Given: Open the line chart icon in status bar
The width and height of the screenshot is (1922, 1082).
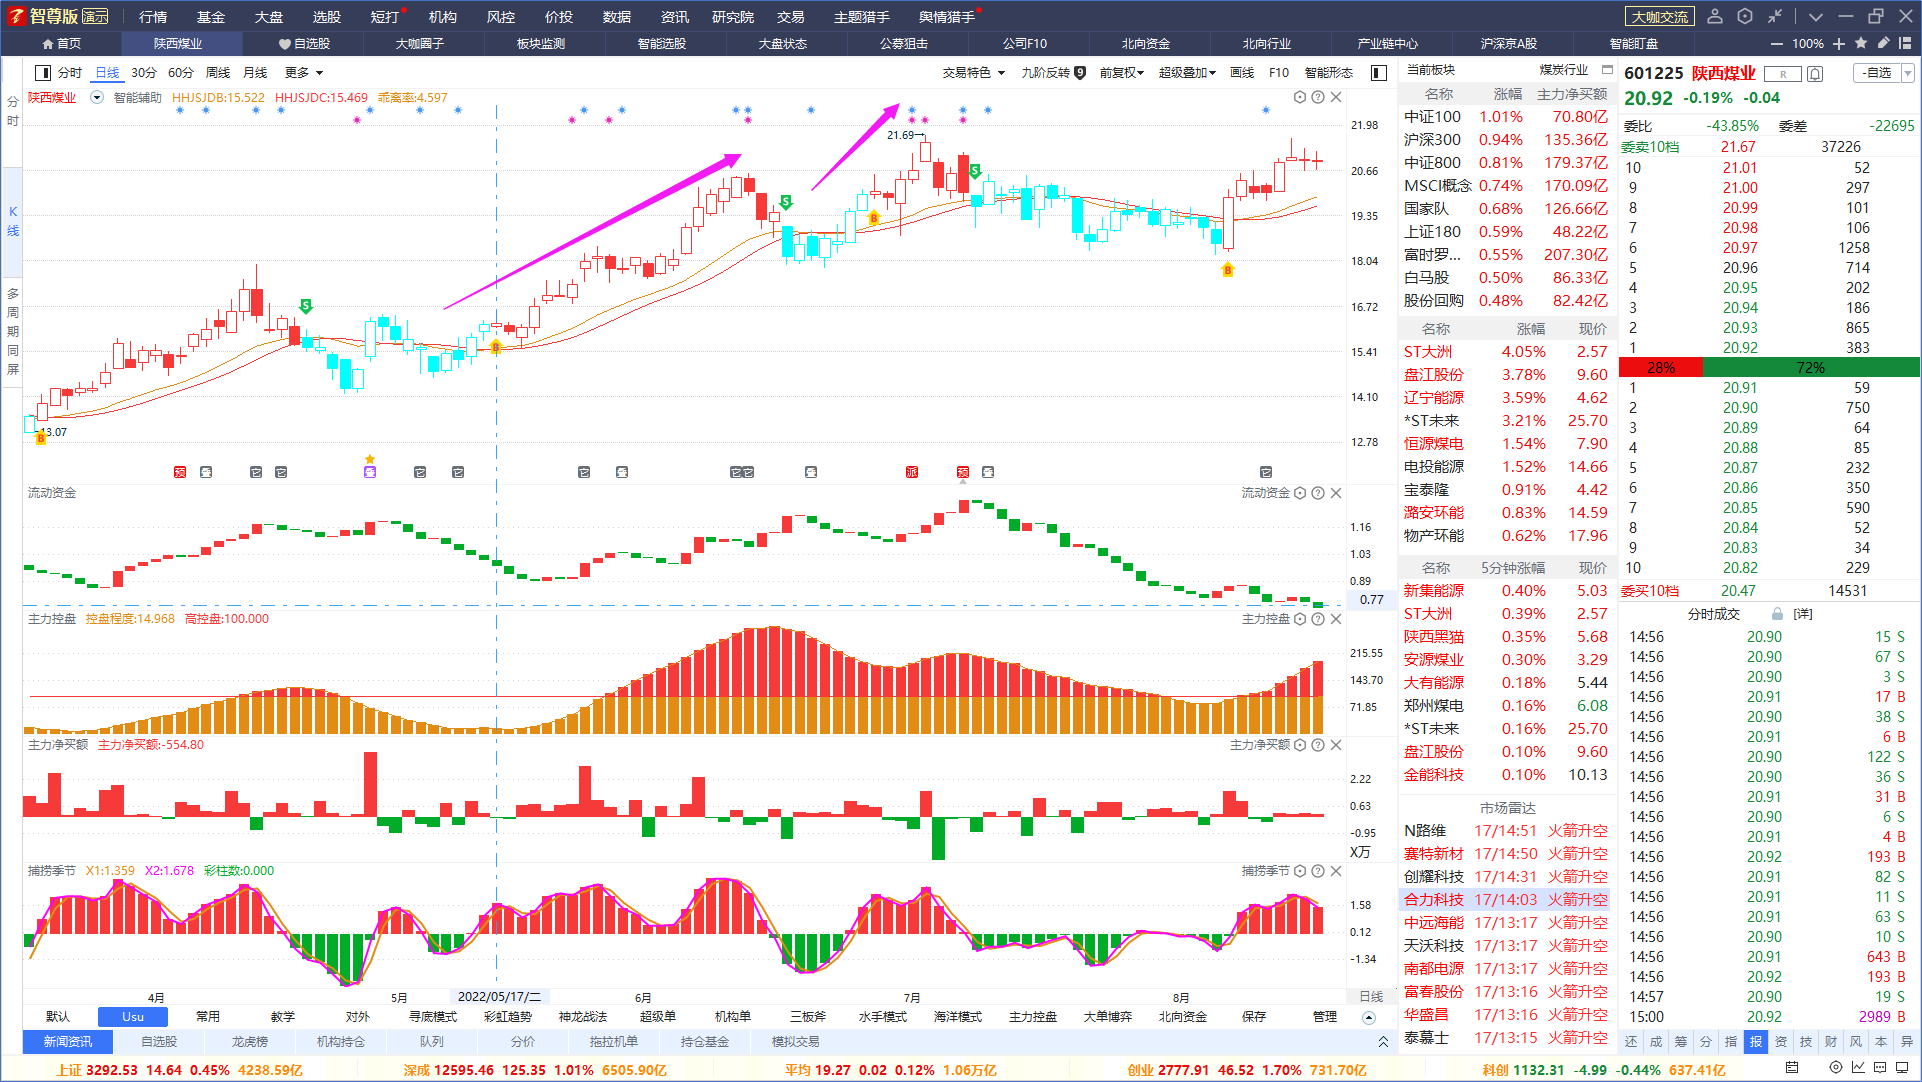Looking at the screenshot, I should point(1858,1068).
